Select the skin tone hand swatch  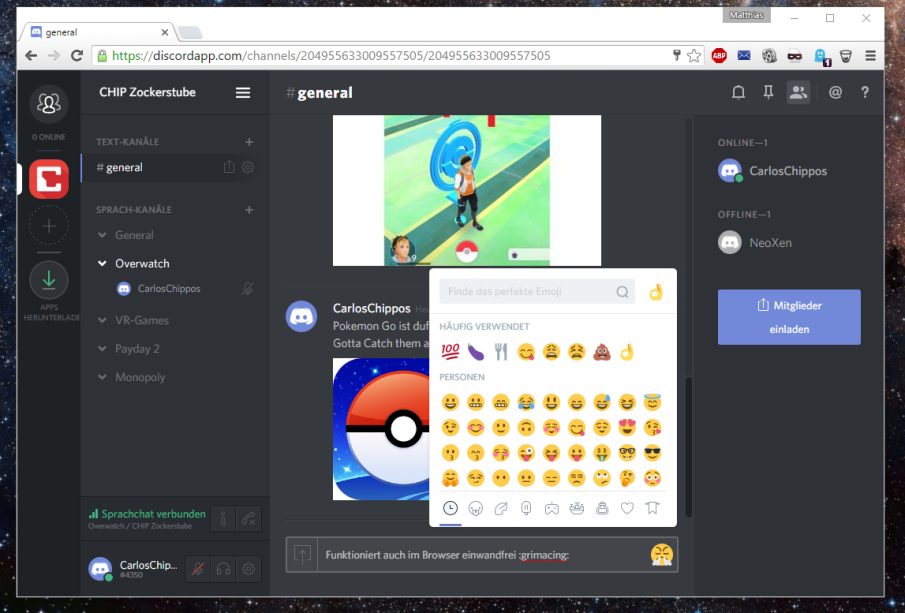coord(656,291)
